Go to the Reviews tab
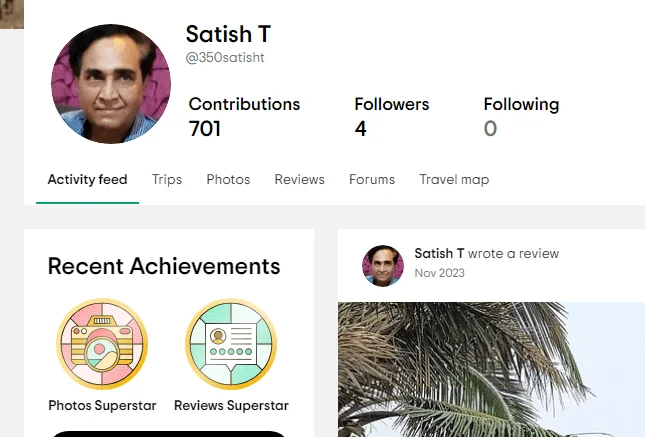The width and height of the screenshot is (645, 437). tap(299, 180)
